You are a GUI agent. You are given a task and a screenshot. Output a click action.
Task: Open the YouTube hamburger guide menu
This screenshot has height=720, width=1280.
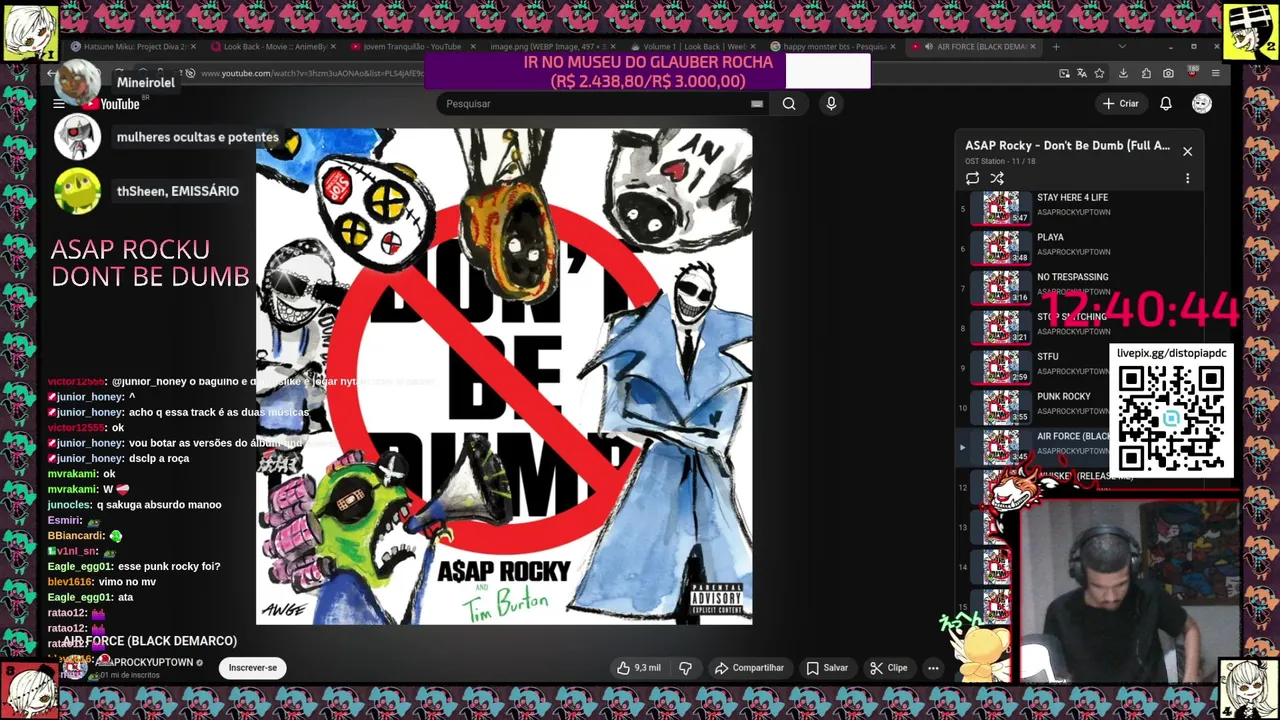click(x=59, y=104)
